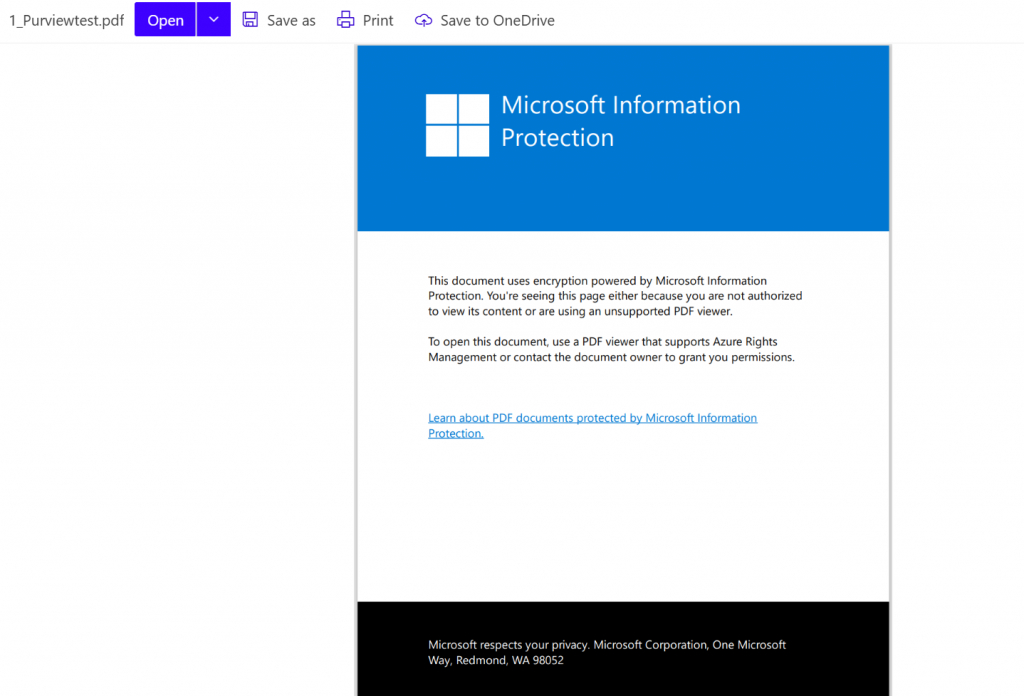
Task: Click the paragraph starting To open this document
Action: 610,350
